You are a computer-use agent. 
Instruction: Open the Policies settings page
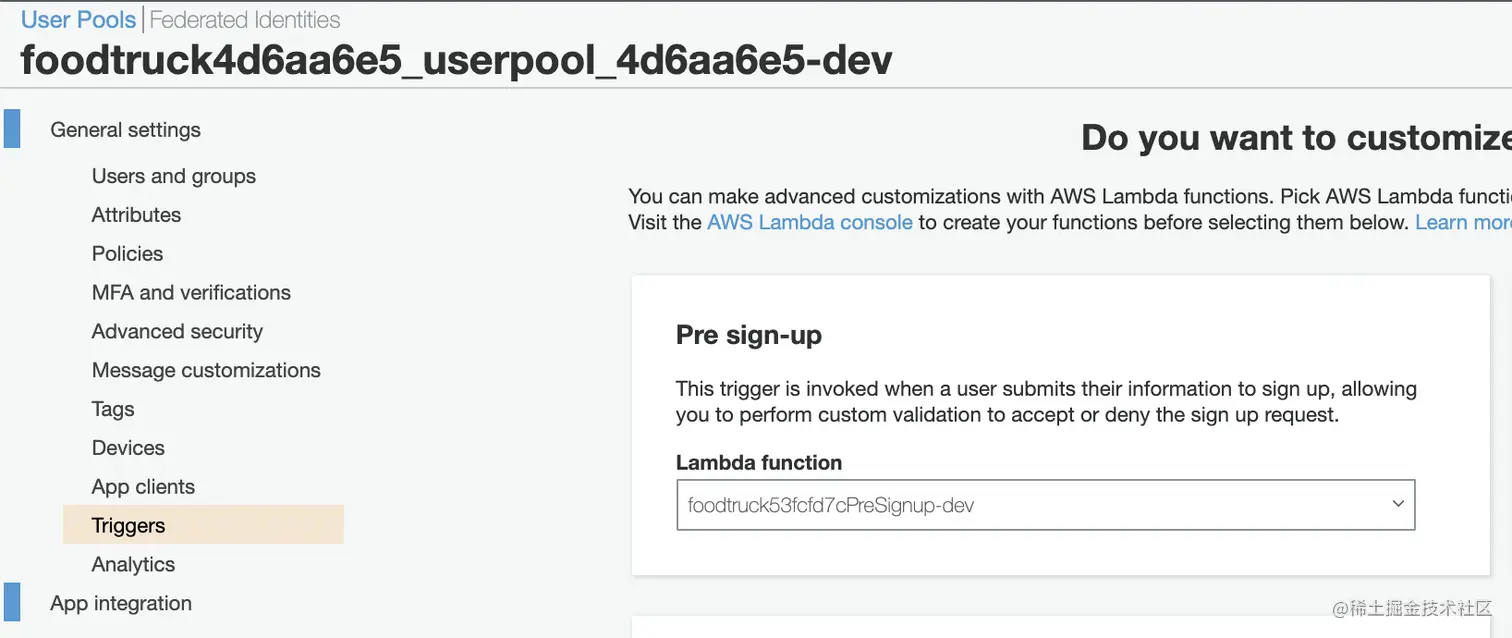click(127, 253)
